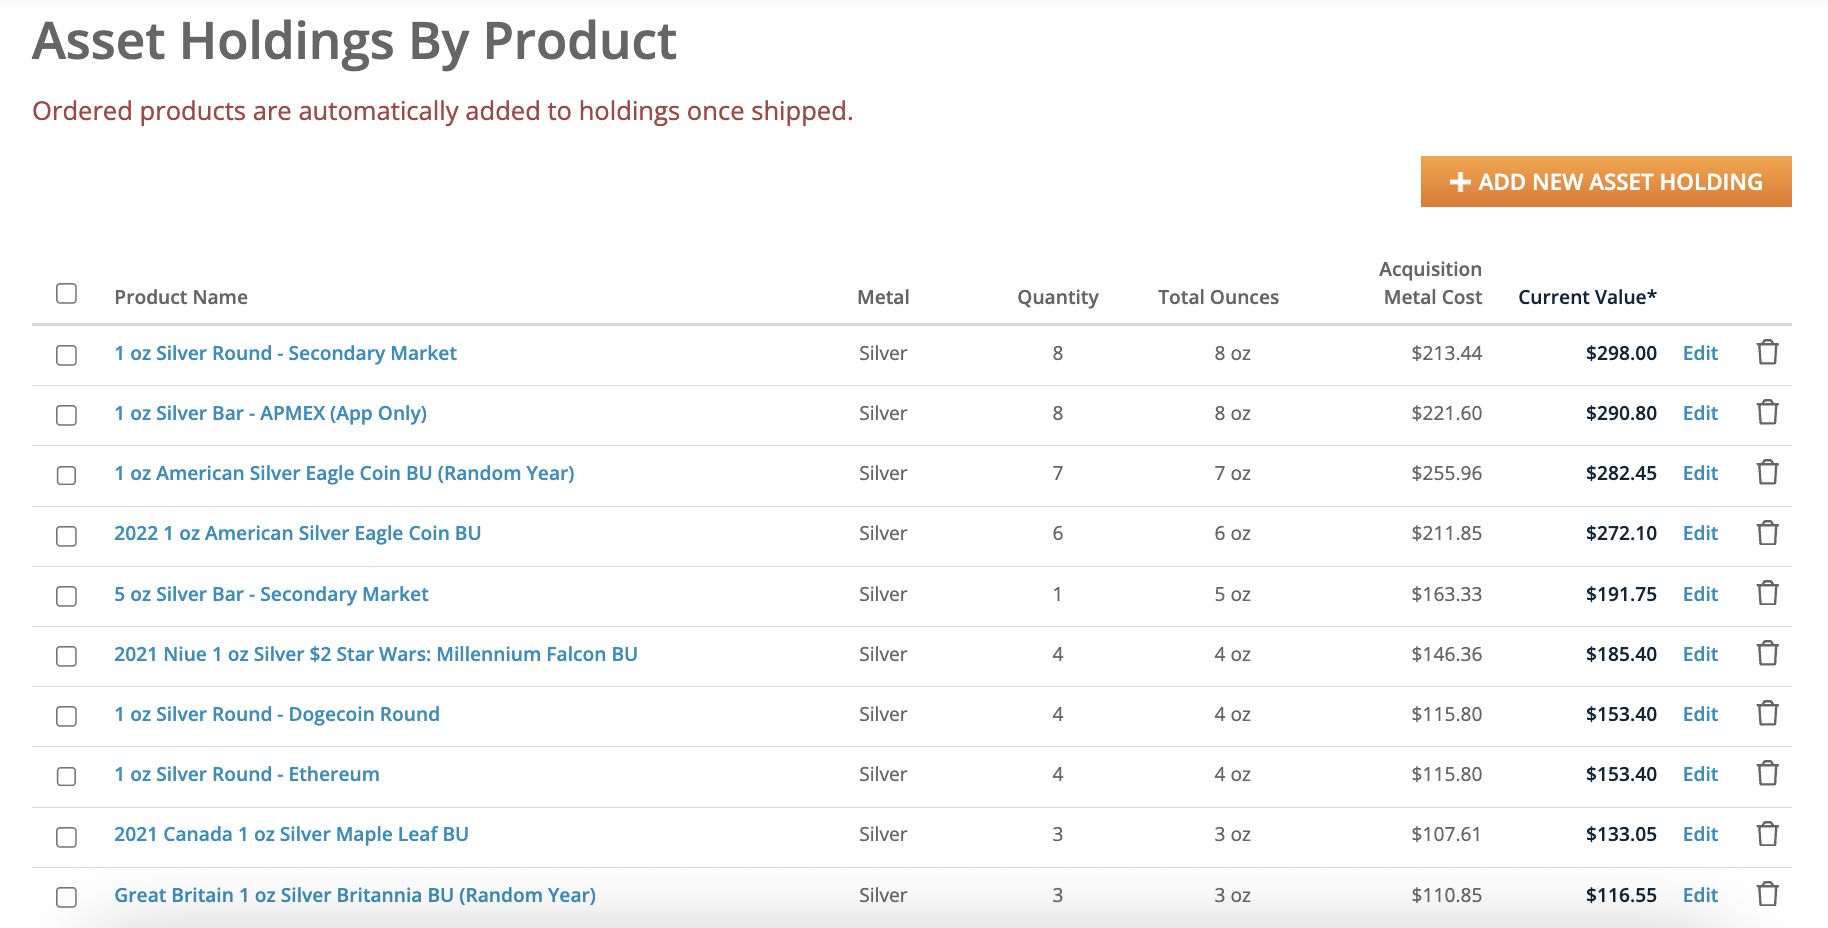Check the Millennium Falcon row checkbox
Viewport: 1828px width, 928px height.
[x=66, y=656]
